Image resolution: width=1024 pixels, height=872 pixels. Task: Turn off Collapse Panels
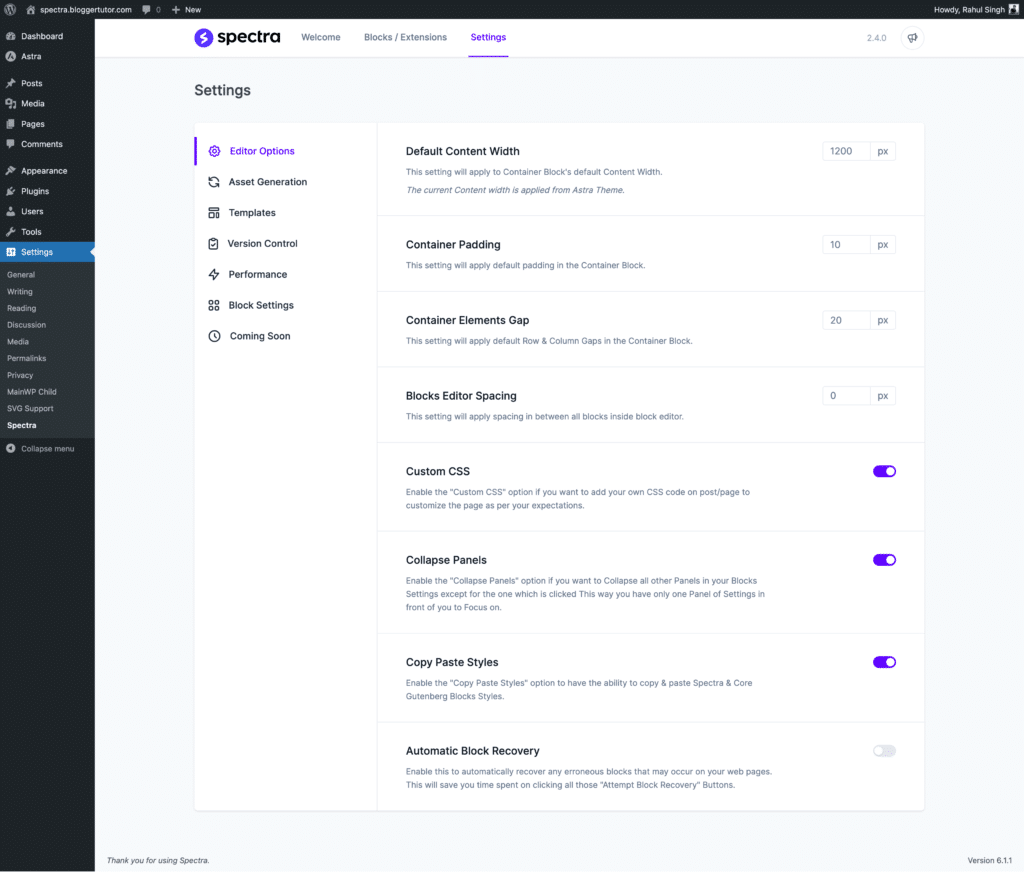[x=884, y=560]
